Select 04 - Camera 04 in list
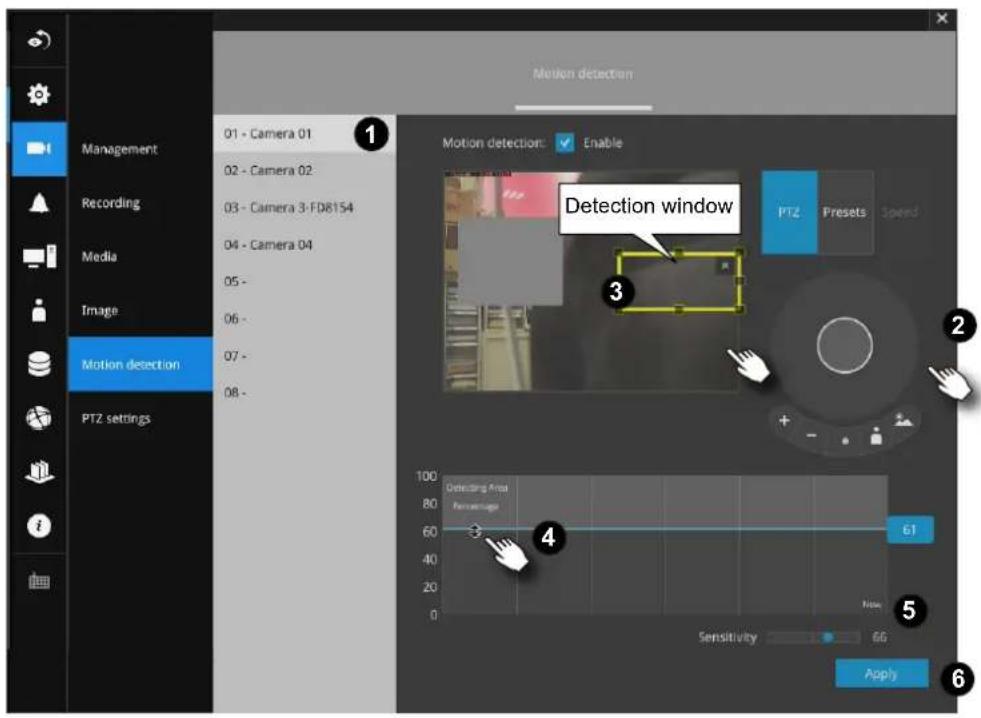 [304, 245]
